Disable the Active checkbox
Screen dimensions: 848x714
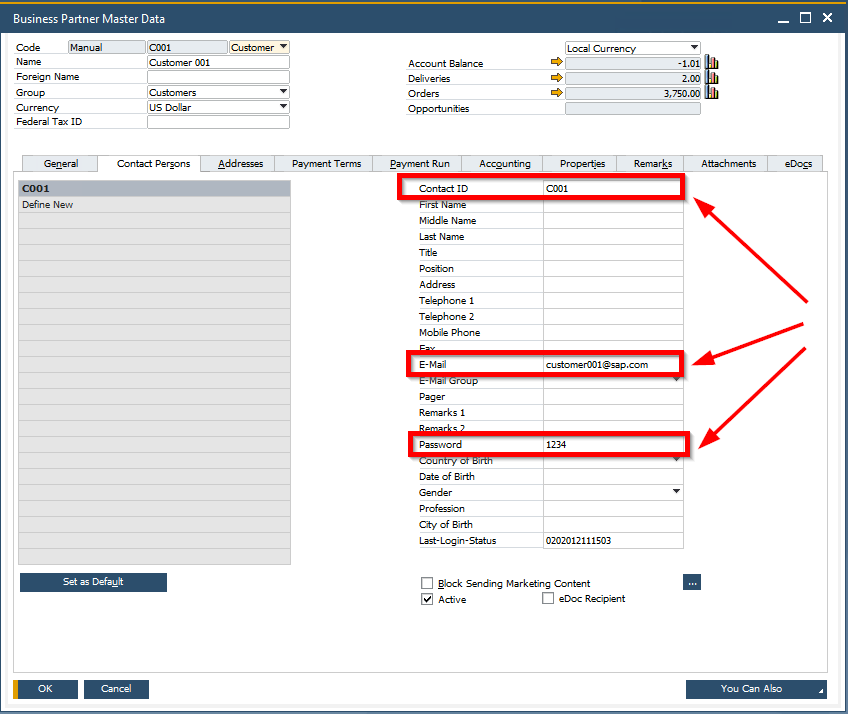pos(427,599)
